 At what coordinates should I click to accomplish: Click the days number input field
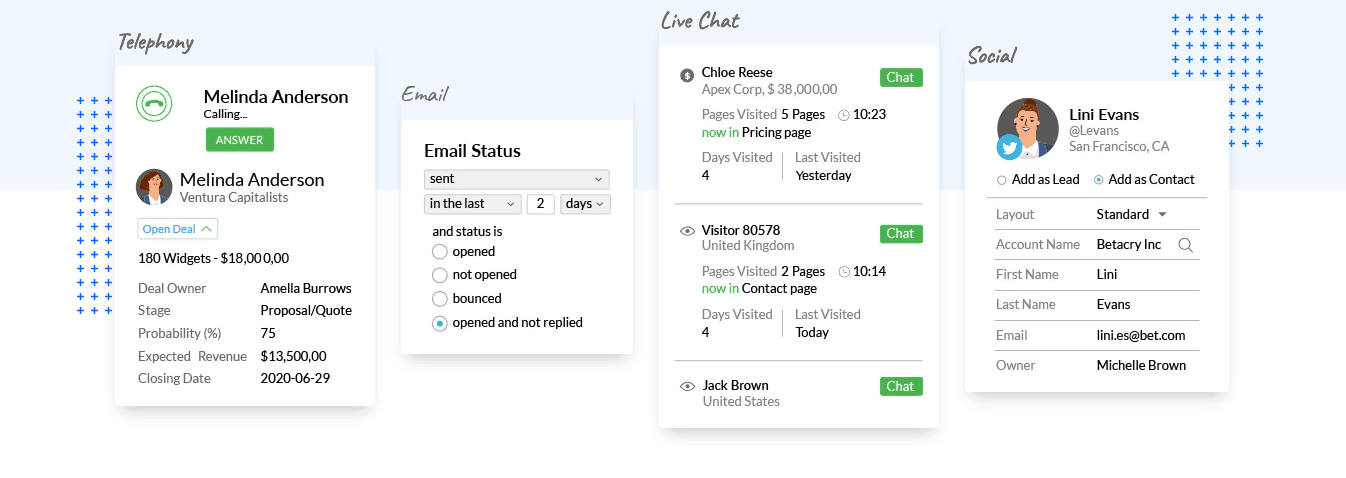point(540,204)
